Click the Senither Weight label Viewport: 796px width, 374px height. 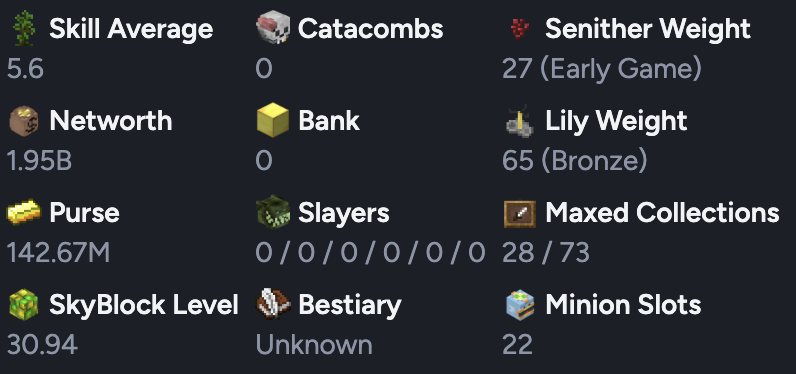648,29
